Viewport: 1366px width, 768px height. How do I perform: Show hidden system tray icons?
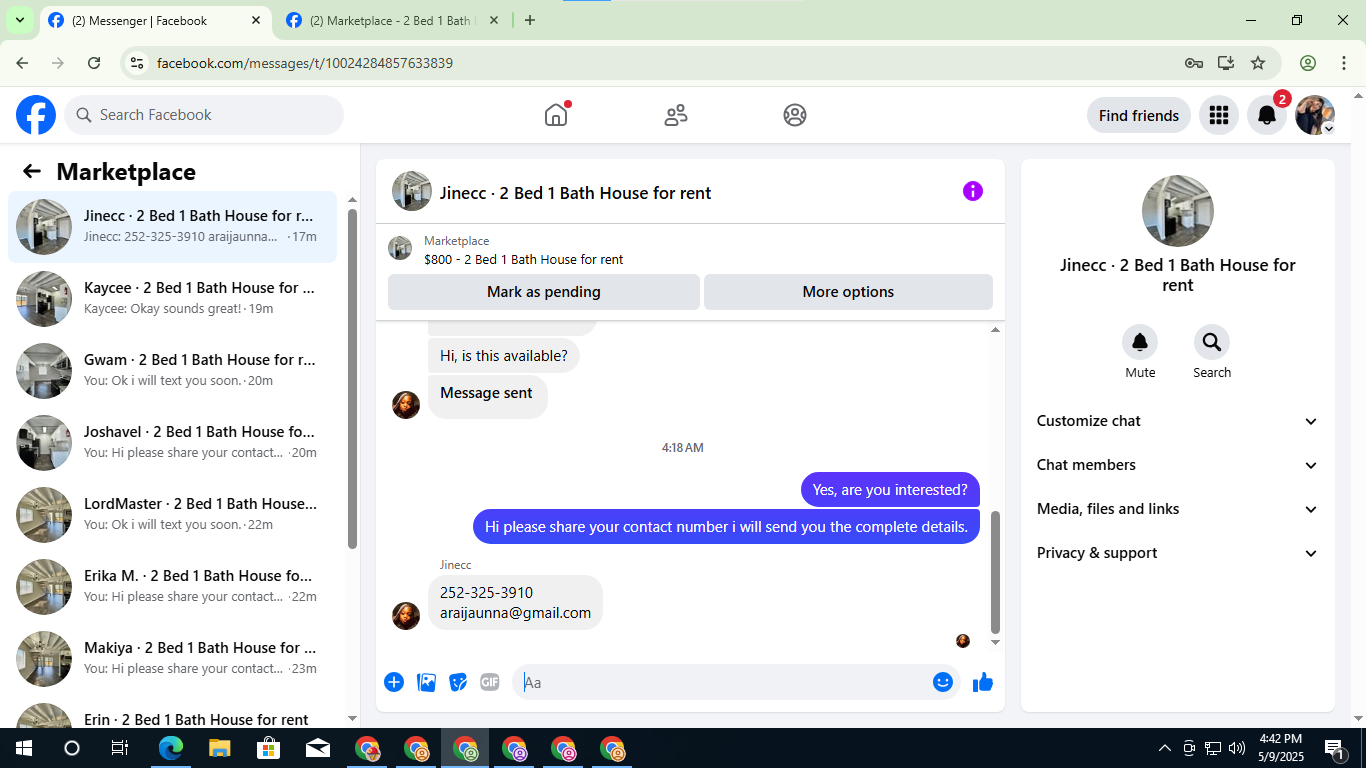coord(1164,748)
